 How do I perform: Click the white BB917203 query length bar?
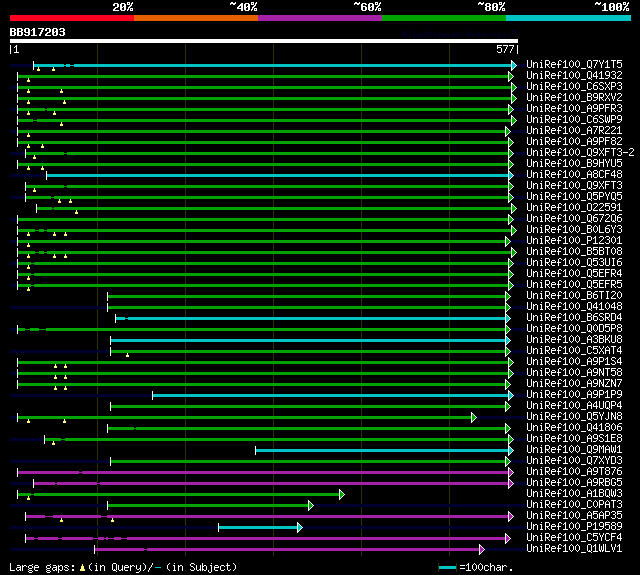coord(264,41)
